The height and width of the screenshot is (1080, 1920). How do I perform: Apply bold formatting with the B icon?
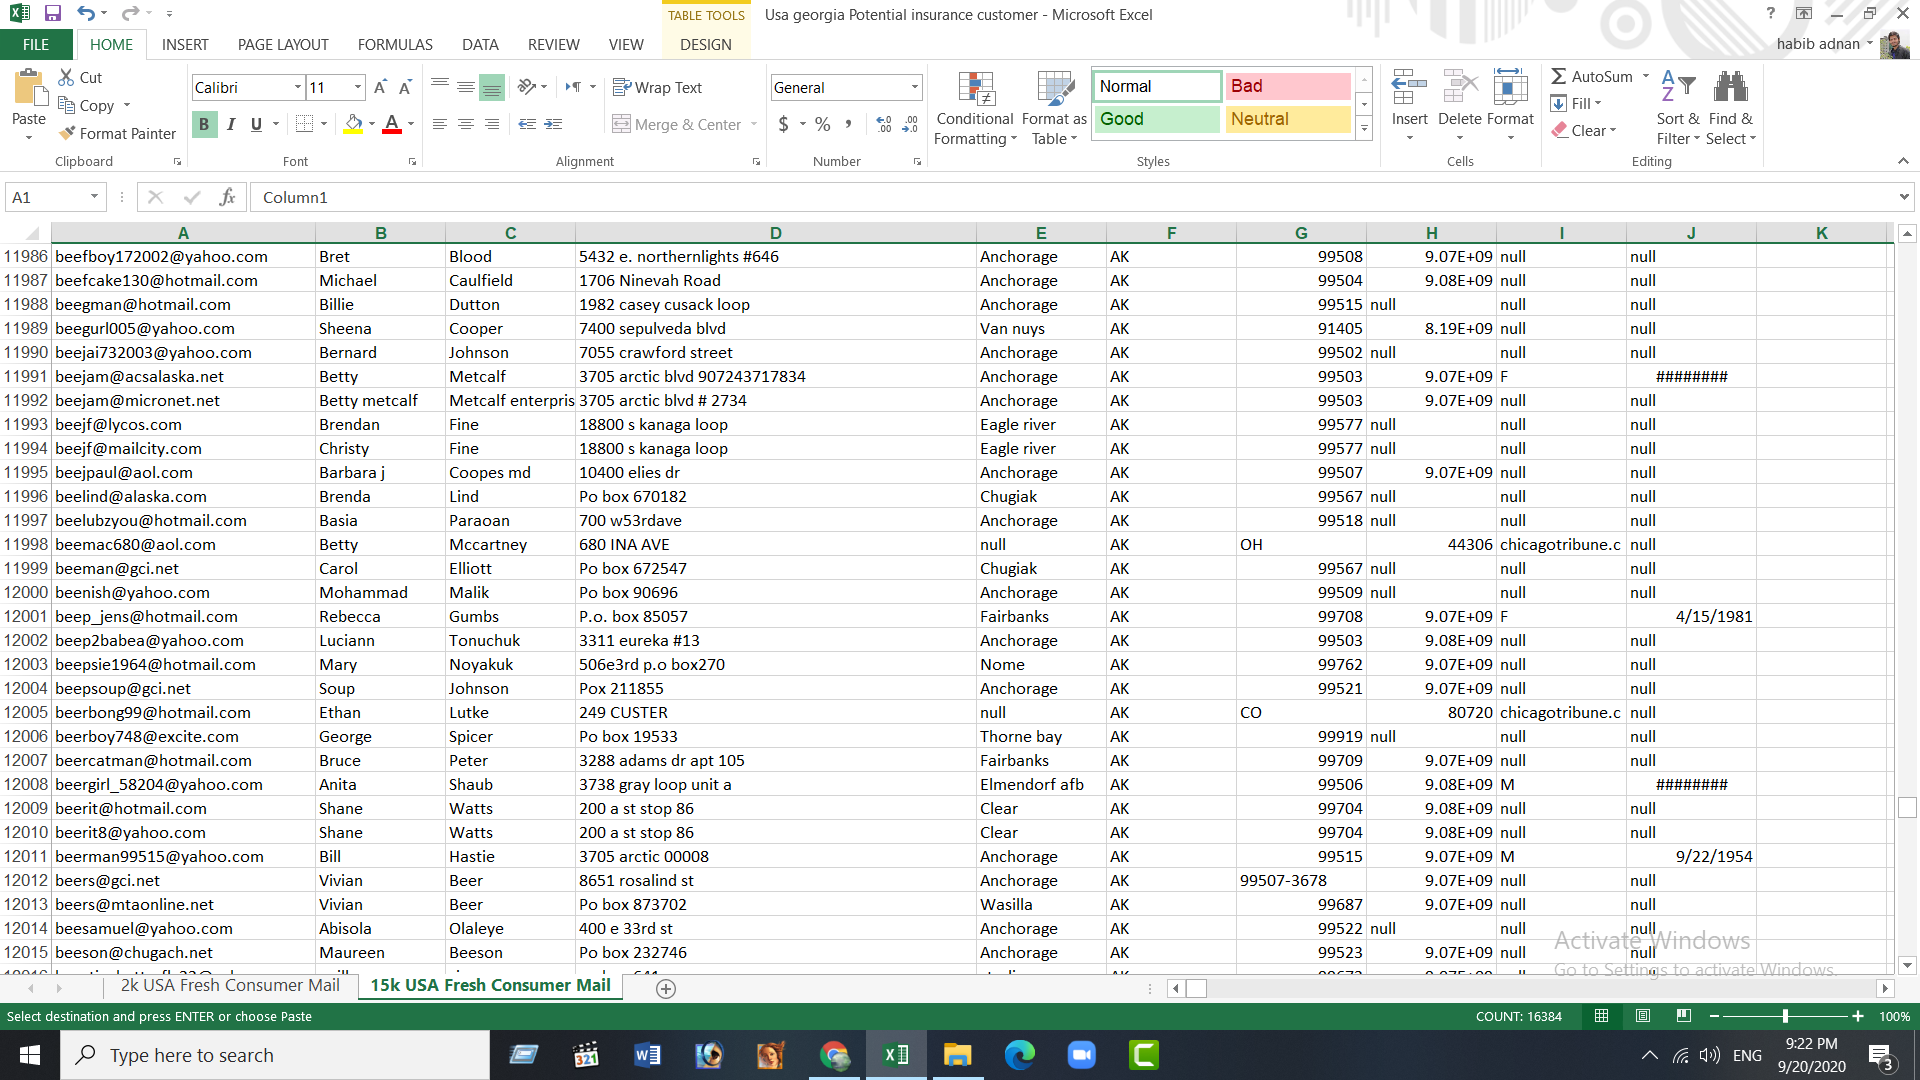204,124
